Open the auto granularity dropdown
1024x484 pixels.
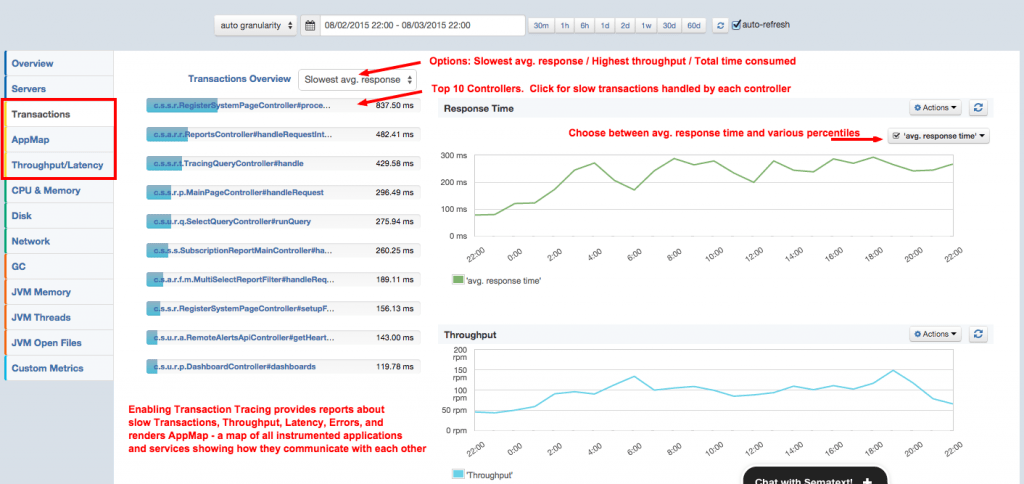pos(256,24)
